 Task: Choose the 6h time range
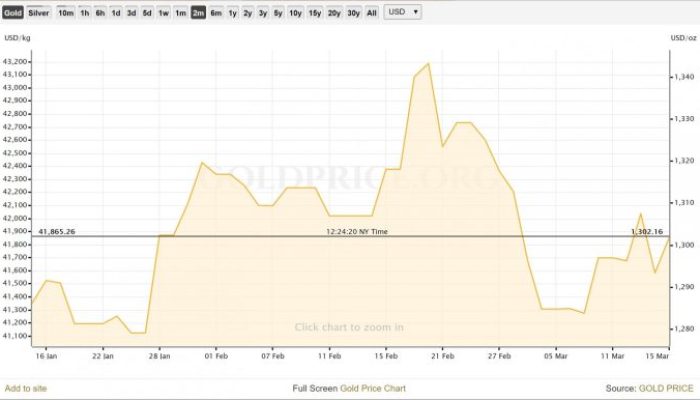101,12
